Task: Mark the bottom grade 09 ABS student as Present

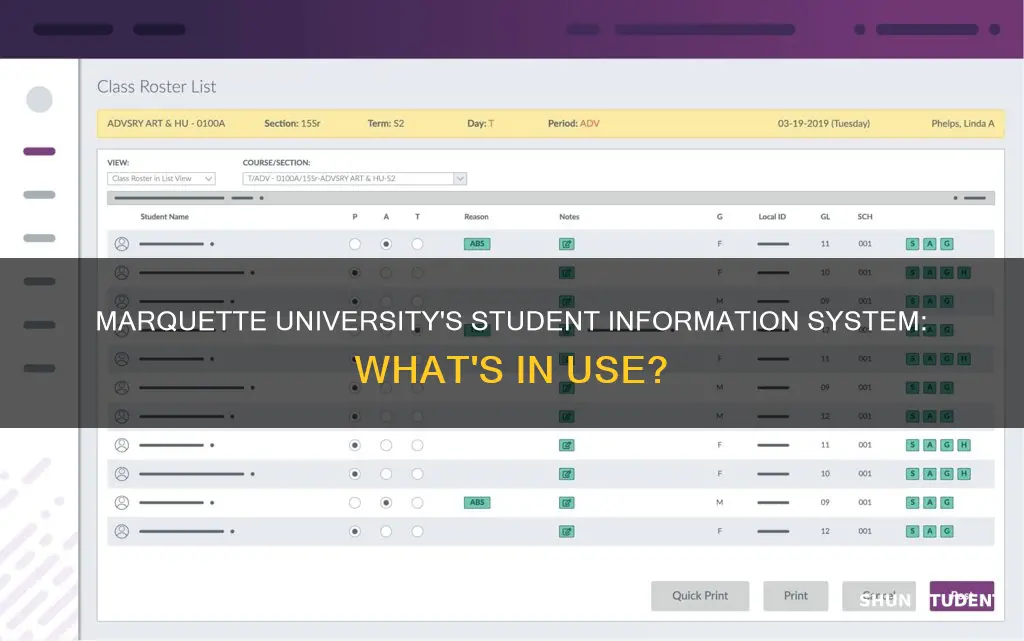Action: point(355,503)
